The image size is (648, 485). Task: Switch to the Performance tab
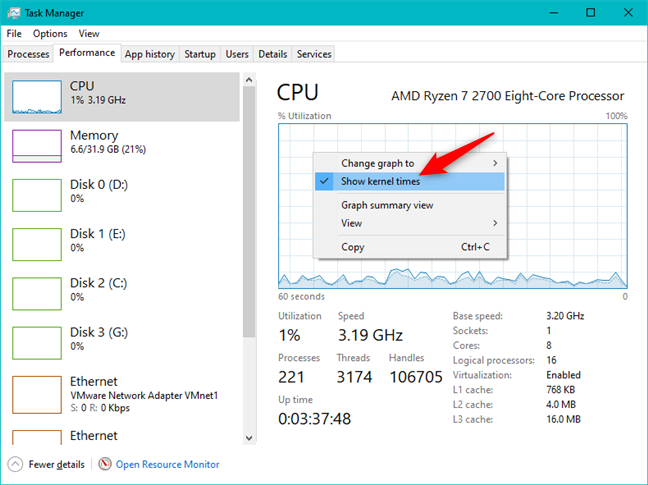tap(87, 53)
